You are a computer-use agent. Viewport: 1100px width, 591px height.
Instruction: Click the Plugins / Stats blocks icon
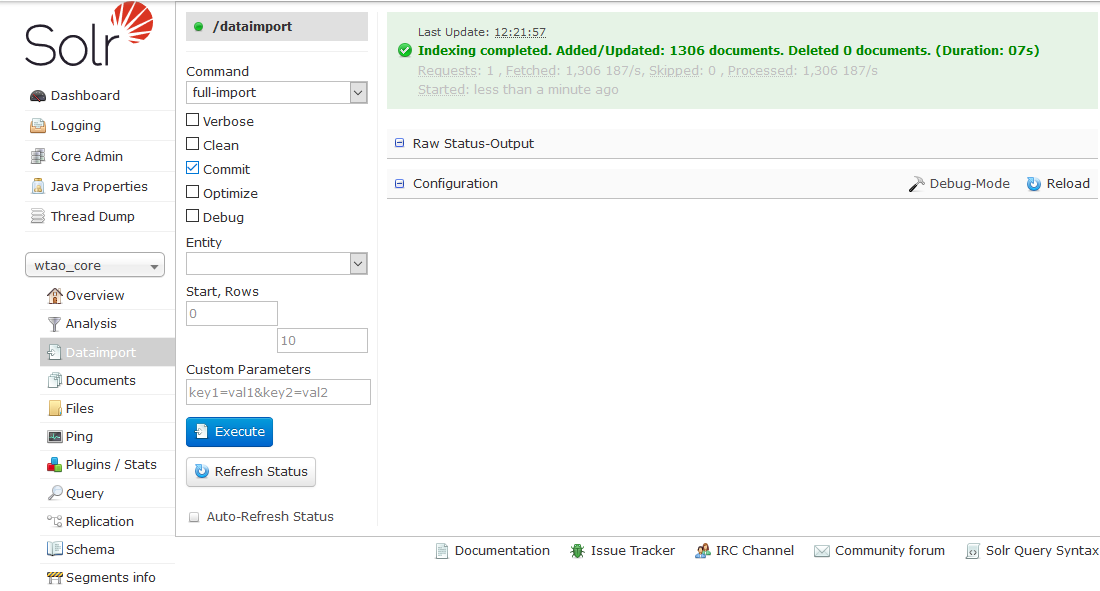point(54,465)
